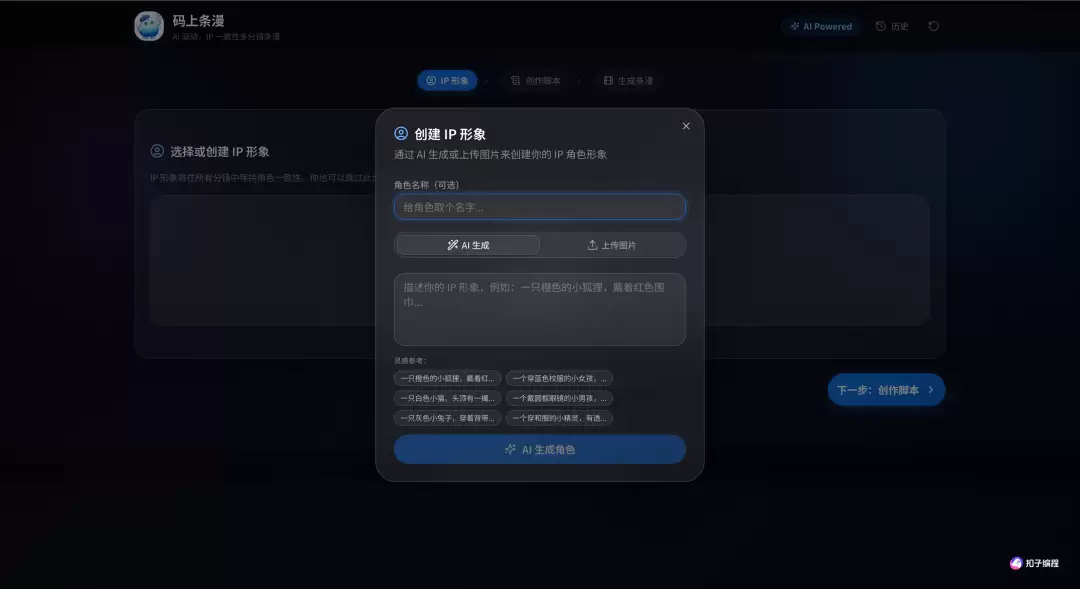Click the 码上条漫 title text

198,21
